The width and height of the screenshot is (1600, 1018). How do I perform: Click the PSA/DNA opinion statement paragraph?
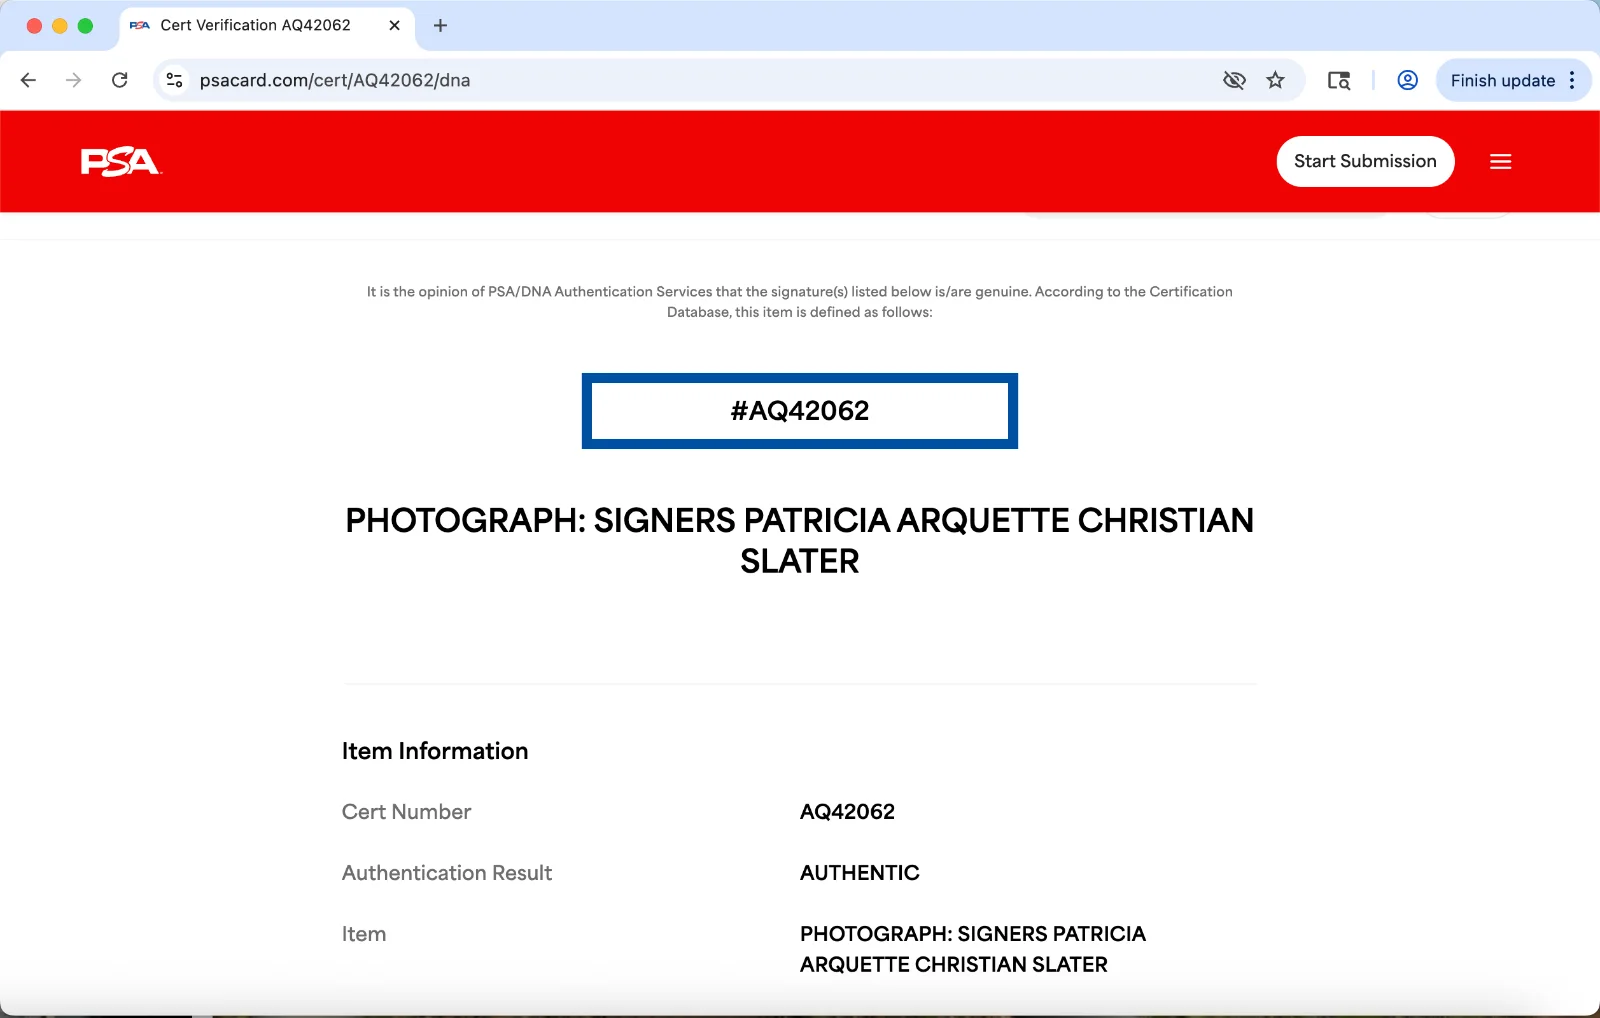(x=800, y=302)
